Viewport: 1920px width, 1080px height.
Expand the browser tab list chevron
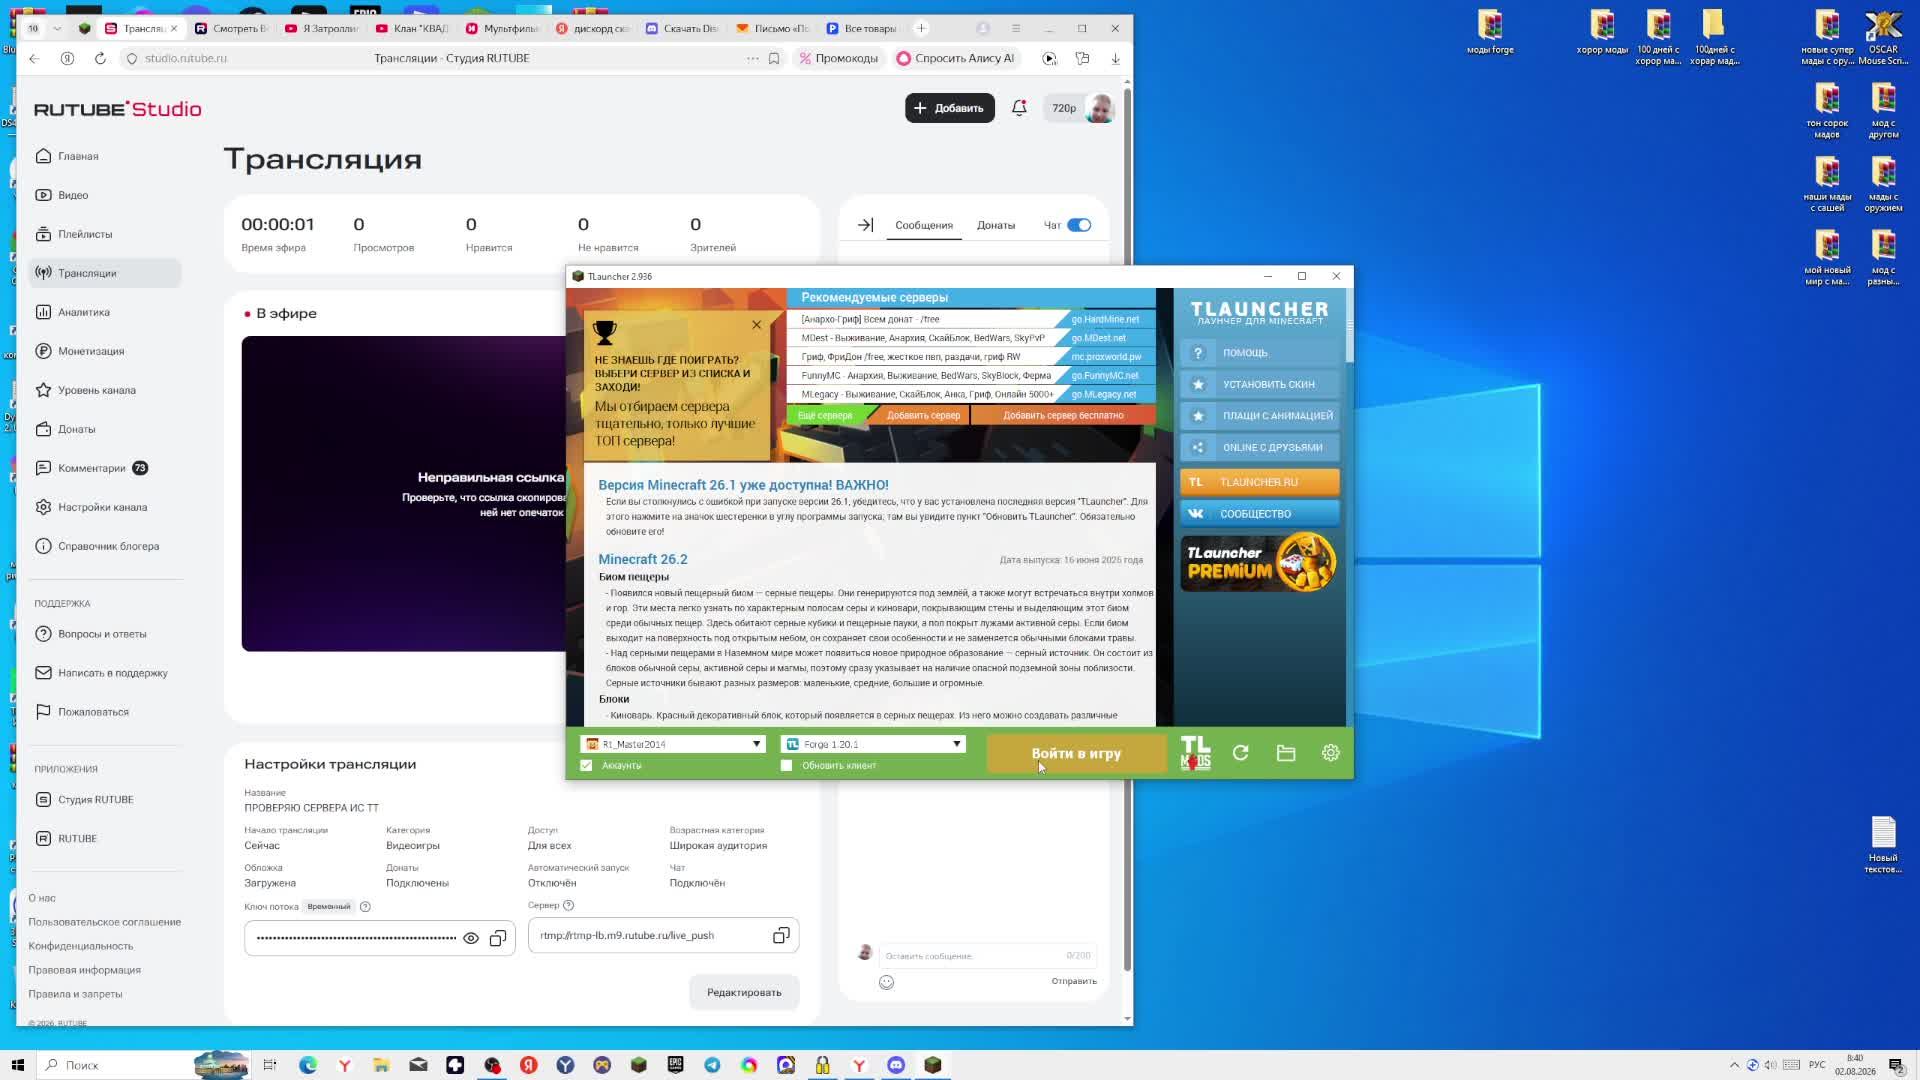[55, 28]
